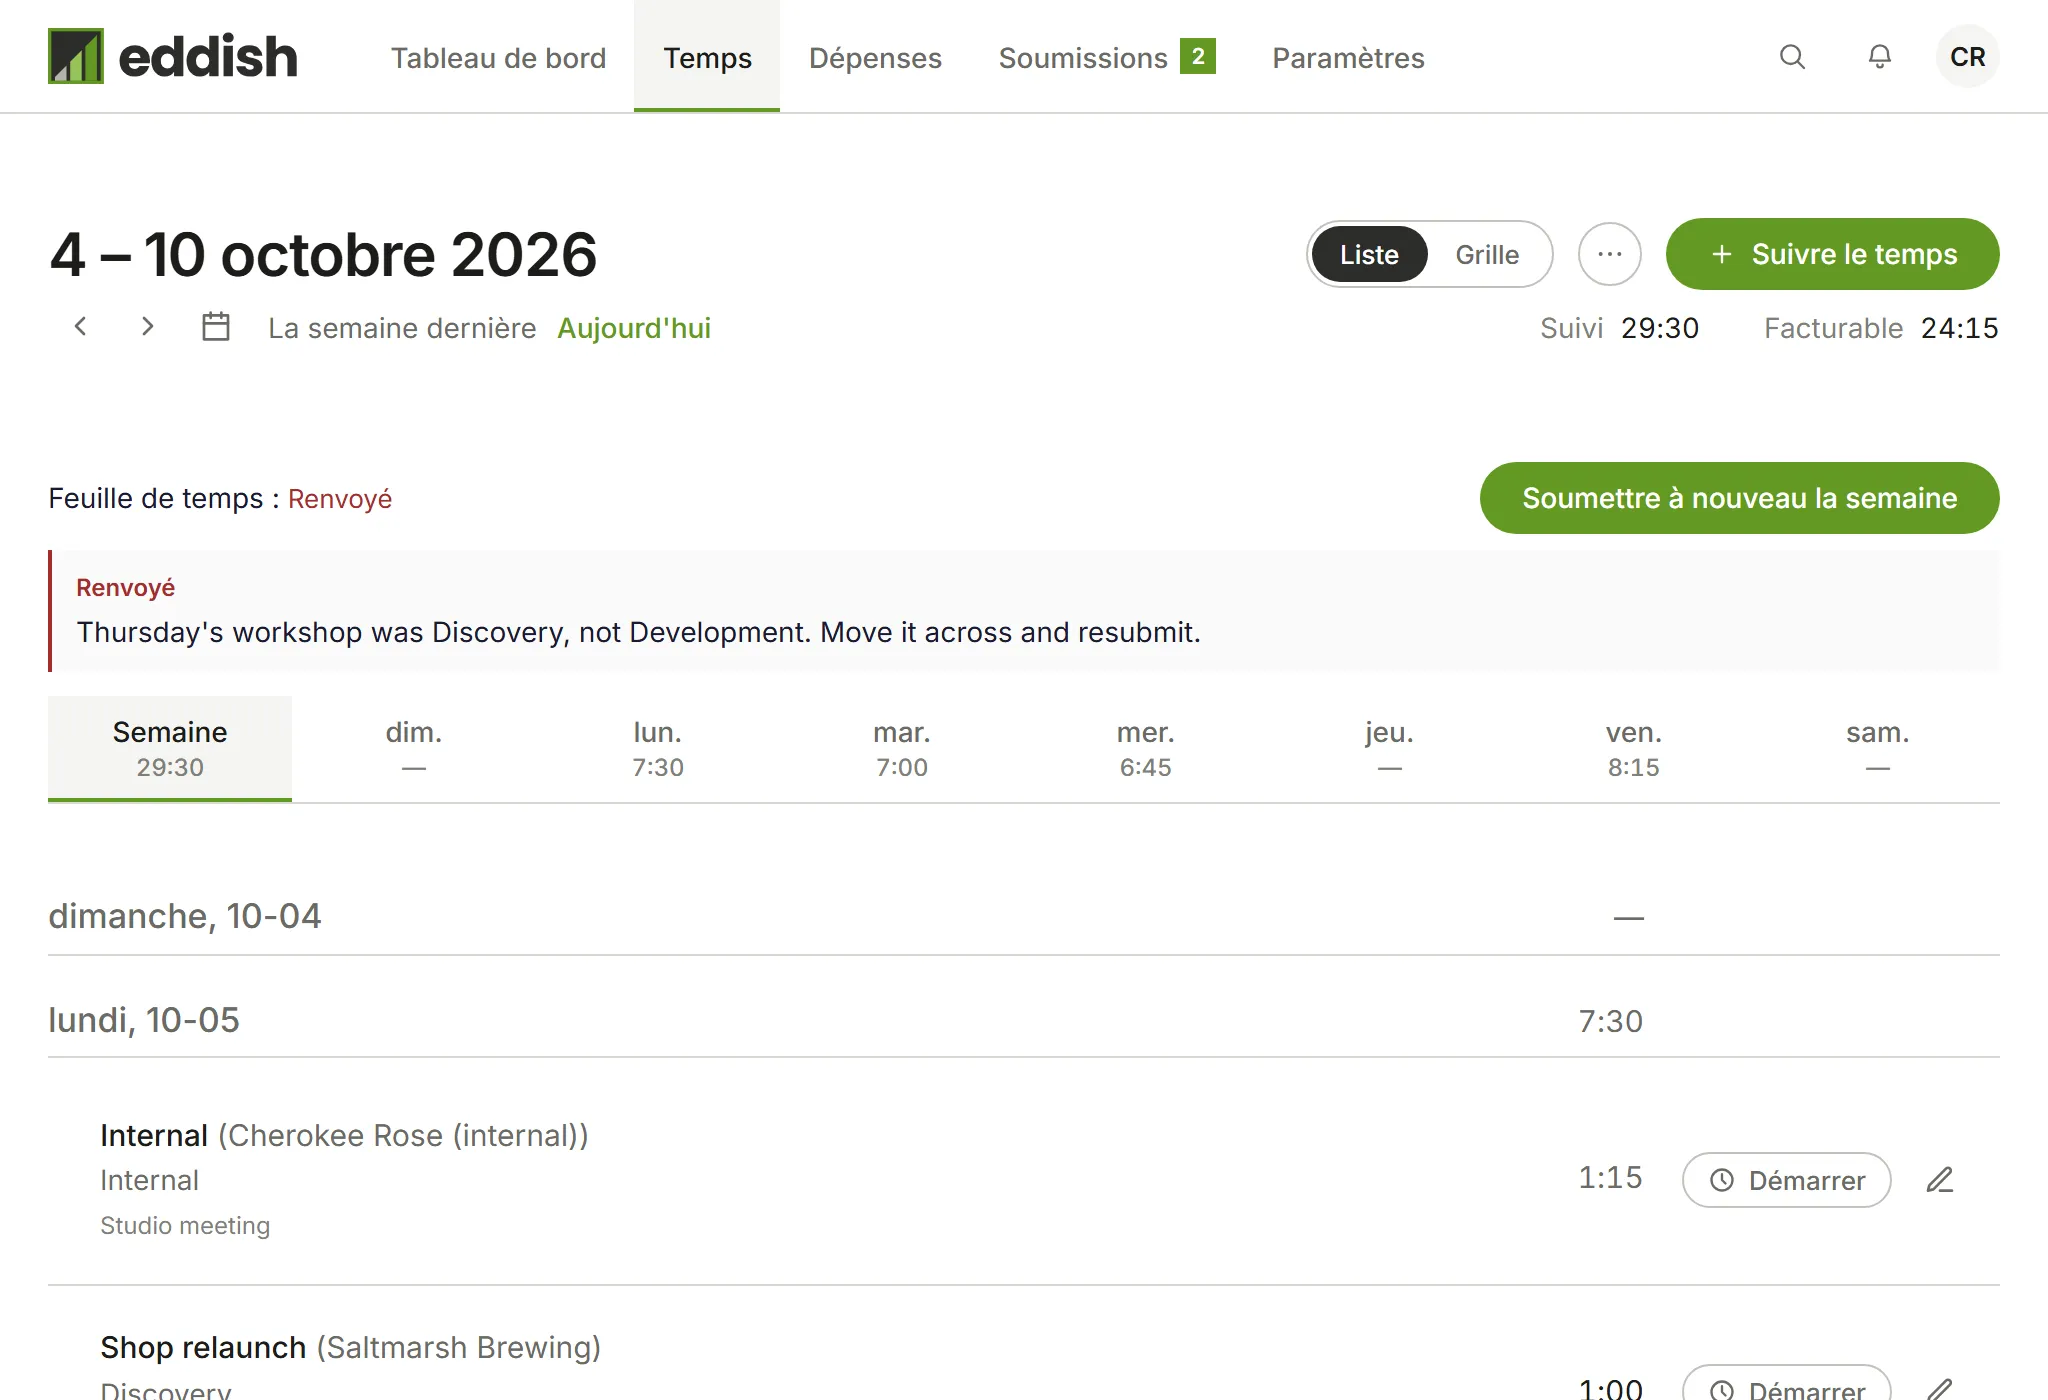2048x1400 pixels.
Task: Click the Thursday's workshop reviewer note
Action: [x=638, y=632]
